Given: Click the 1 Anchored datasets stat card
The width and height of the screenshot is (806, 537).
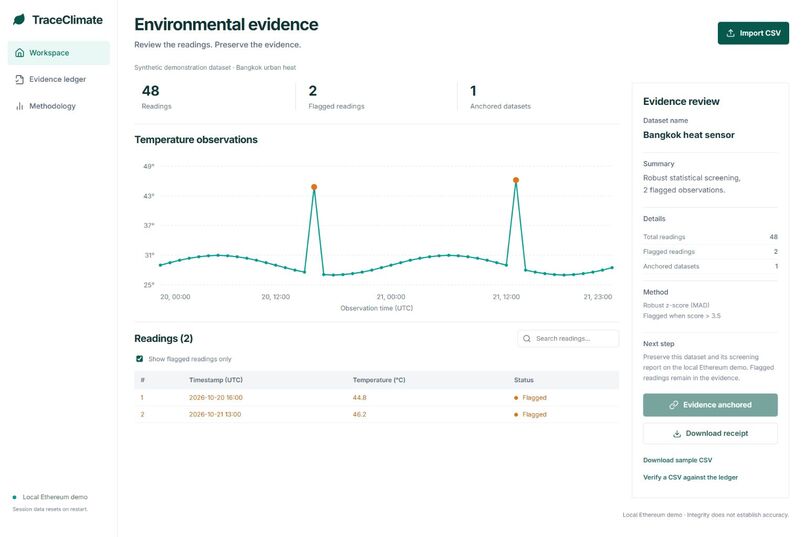Looking at the screenshot, I should tap(539, 97).
